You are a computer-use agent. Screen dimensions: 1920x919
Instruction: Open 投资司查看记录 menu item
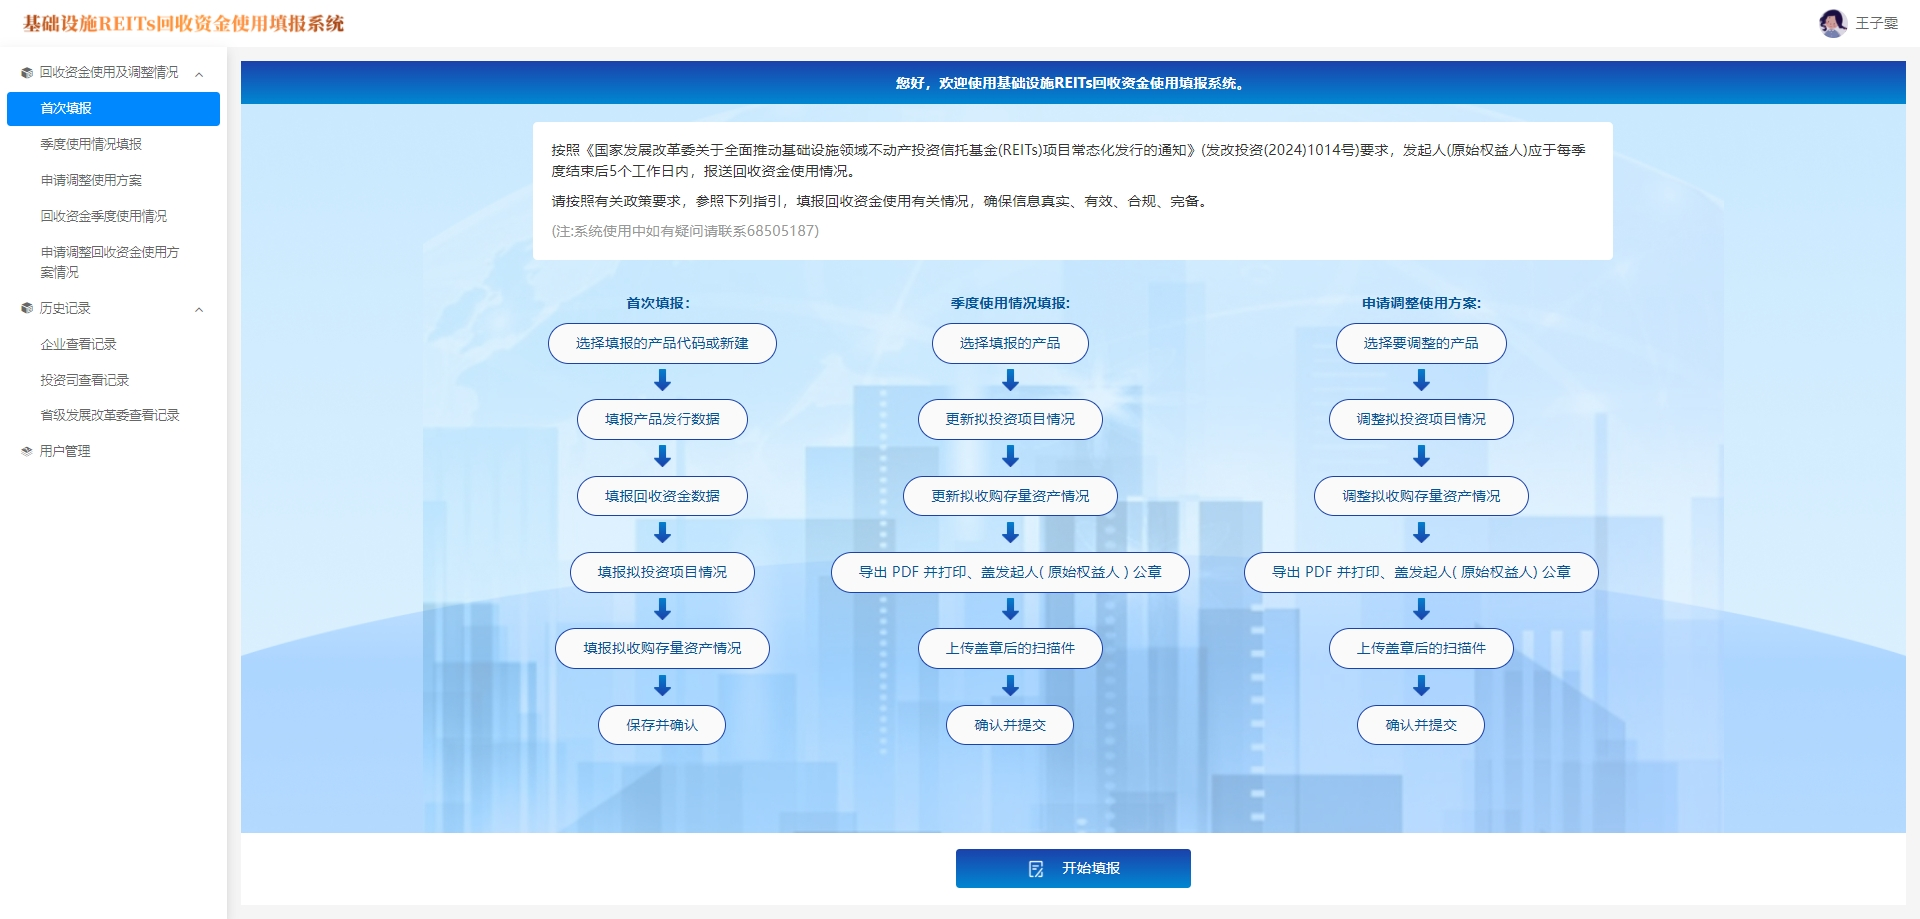click(85, 380)
